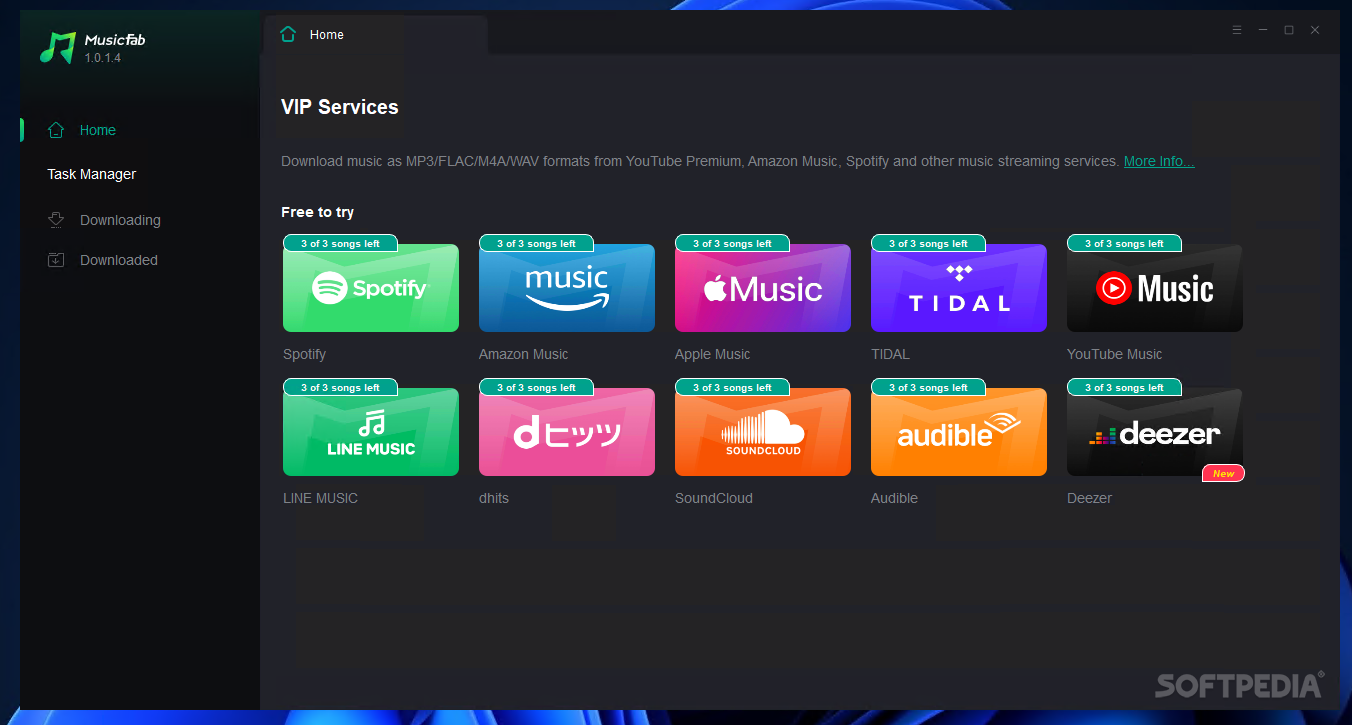Click the "Task Manager" sidebar heading
Image resolution: width=1352 pixels, height=725 pixels.
tap(92, 174)
